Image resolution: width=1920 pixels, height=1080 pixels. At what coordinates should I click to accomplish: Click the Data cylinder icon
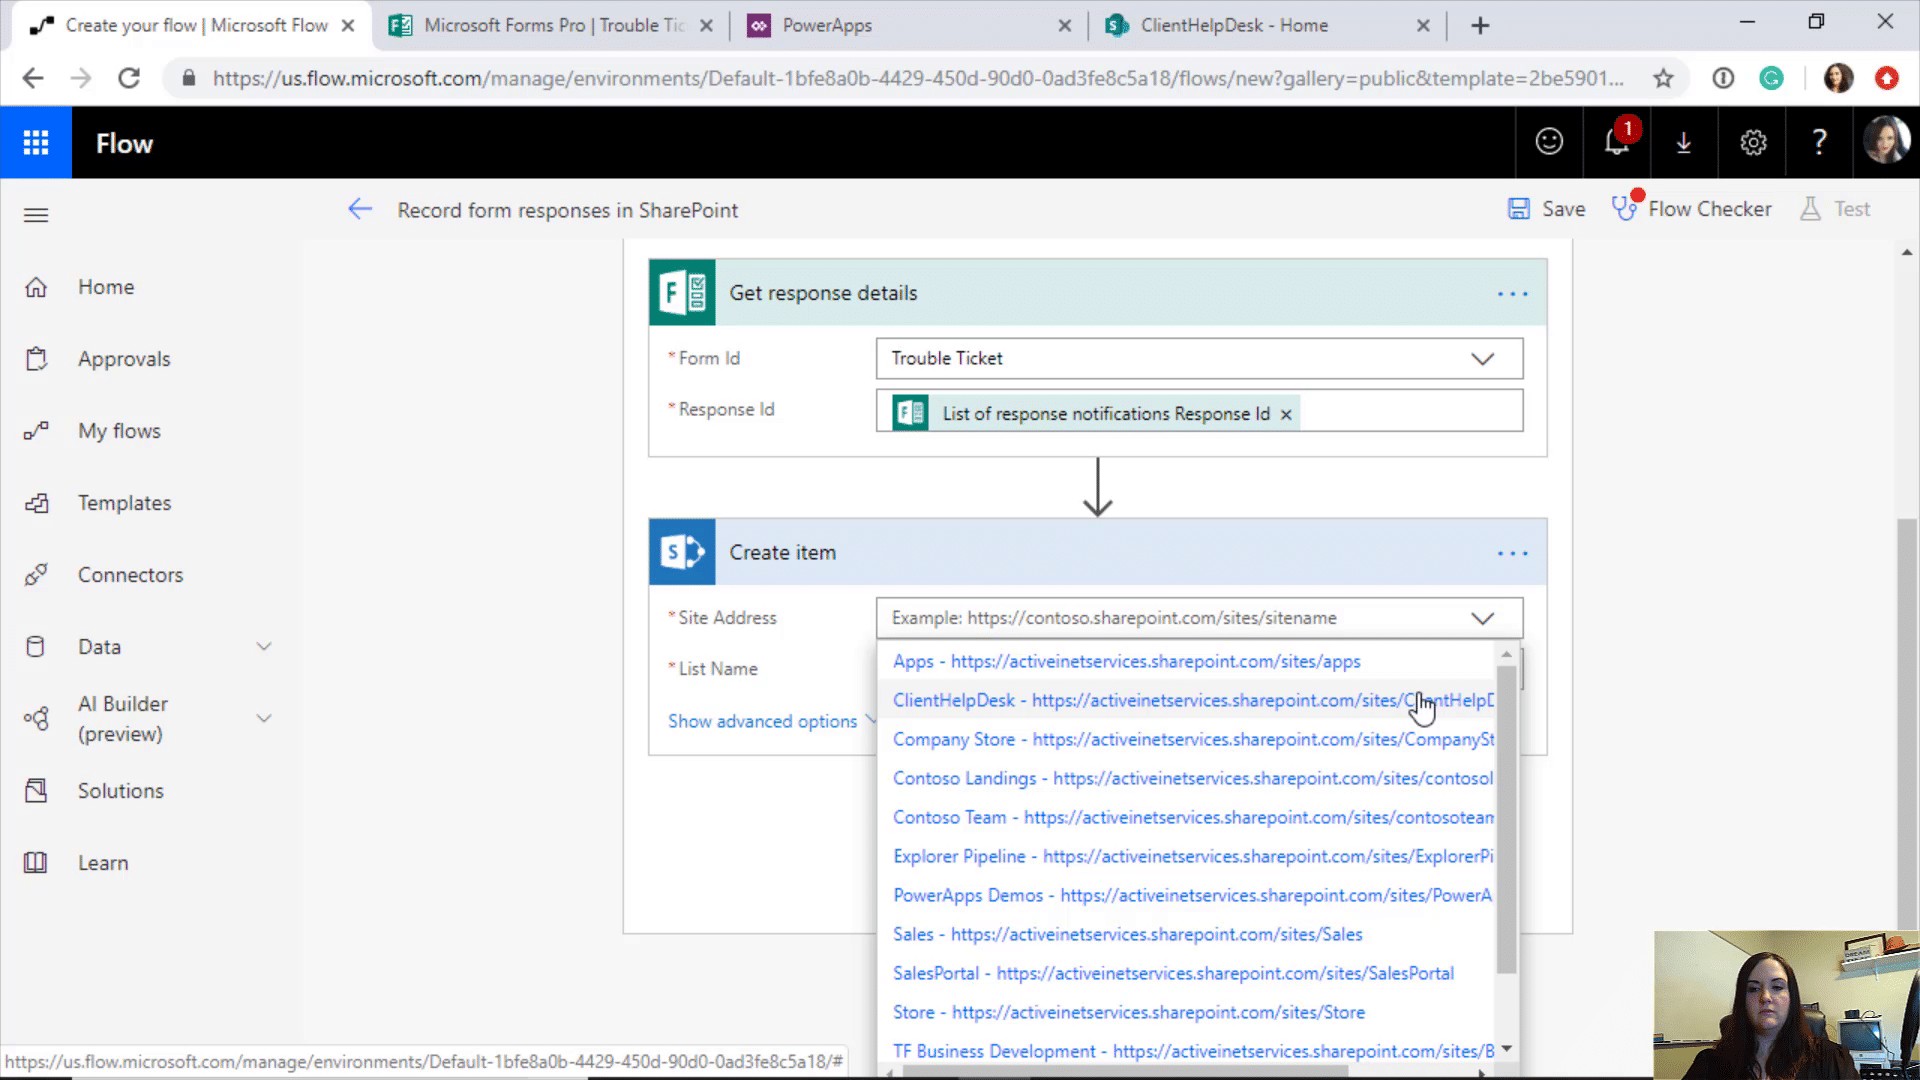(x=36, y=647)
